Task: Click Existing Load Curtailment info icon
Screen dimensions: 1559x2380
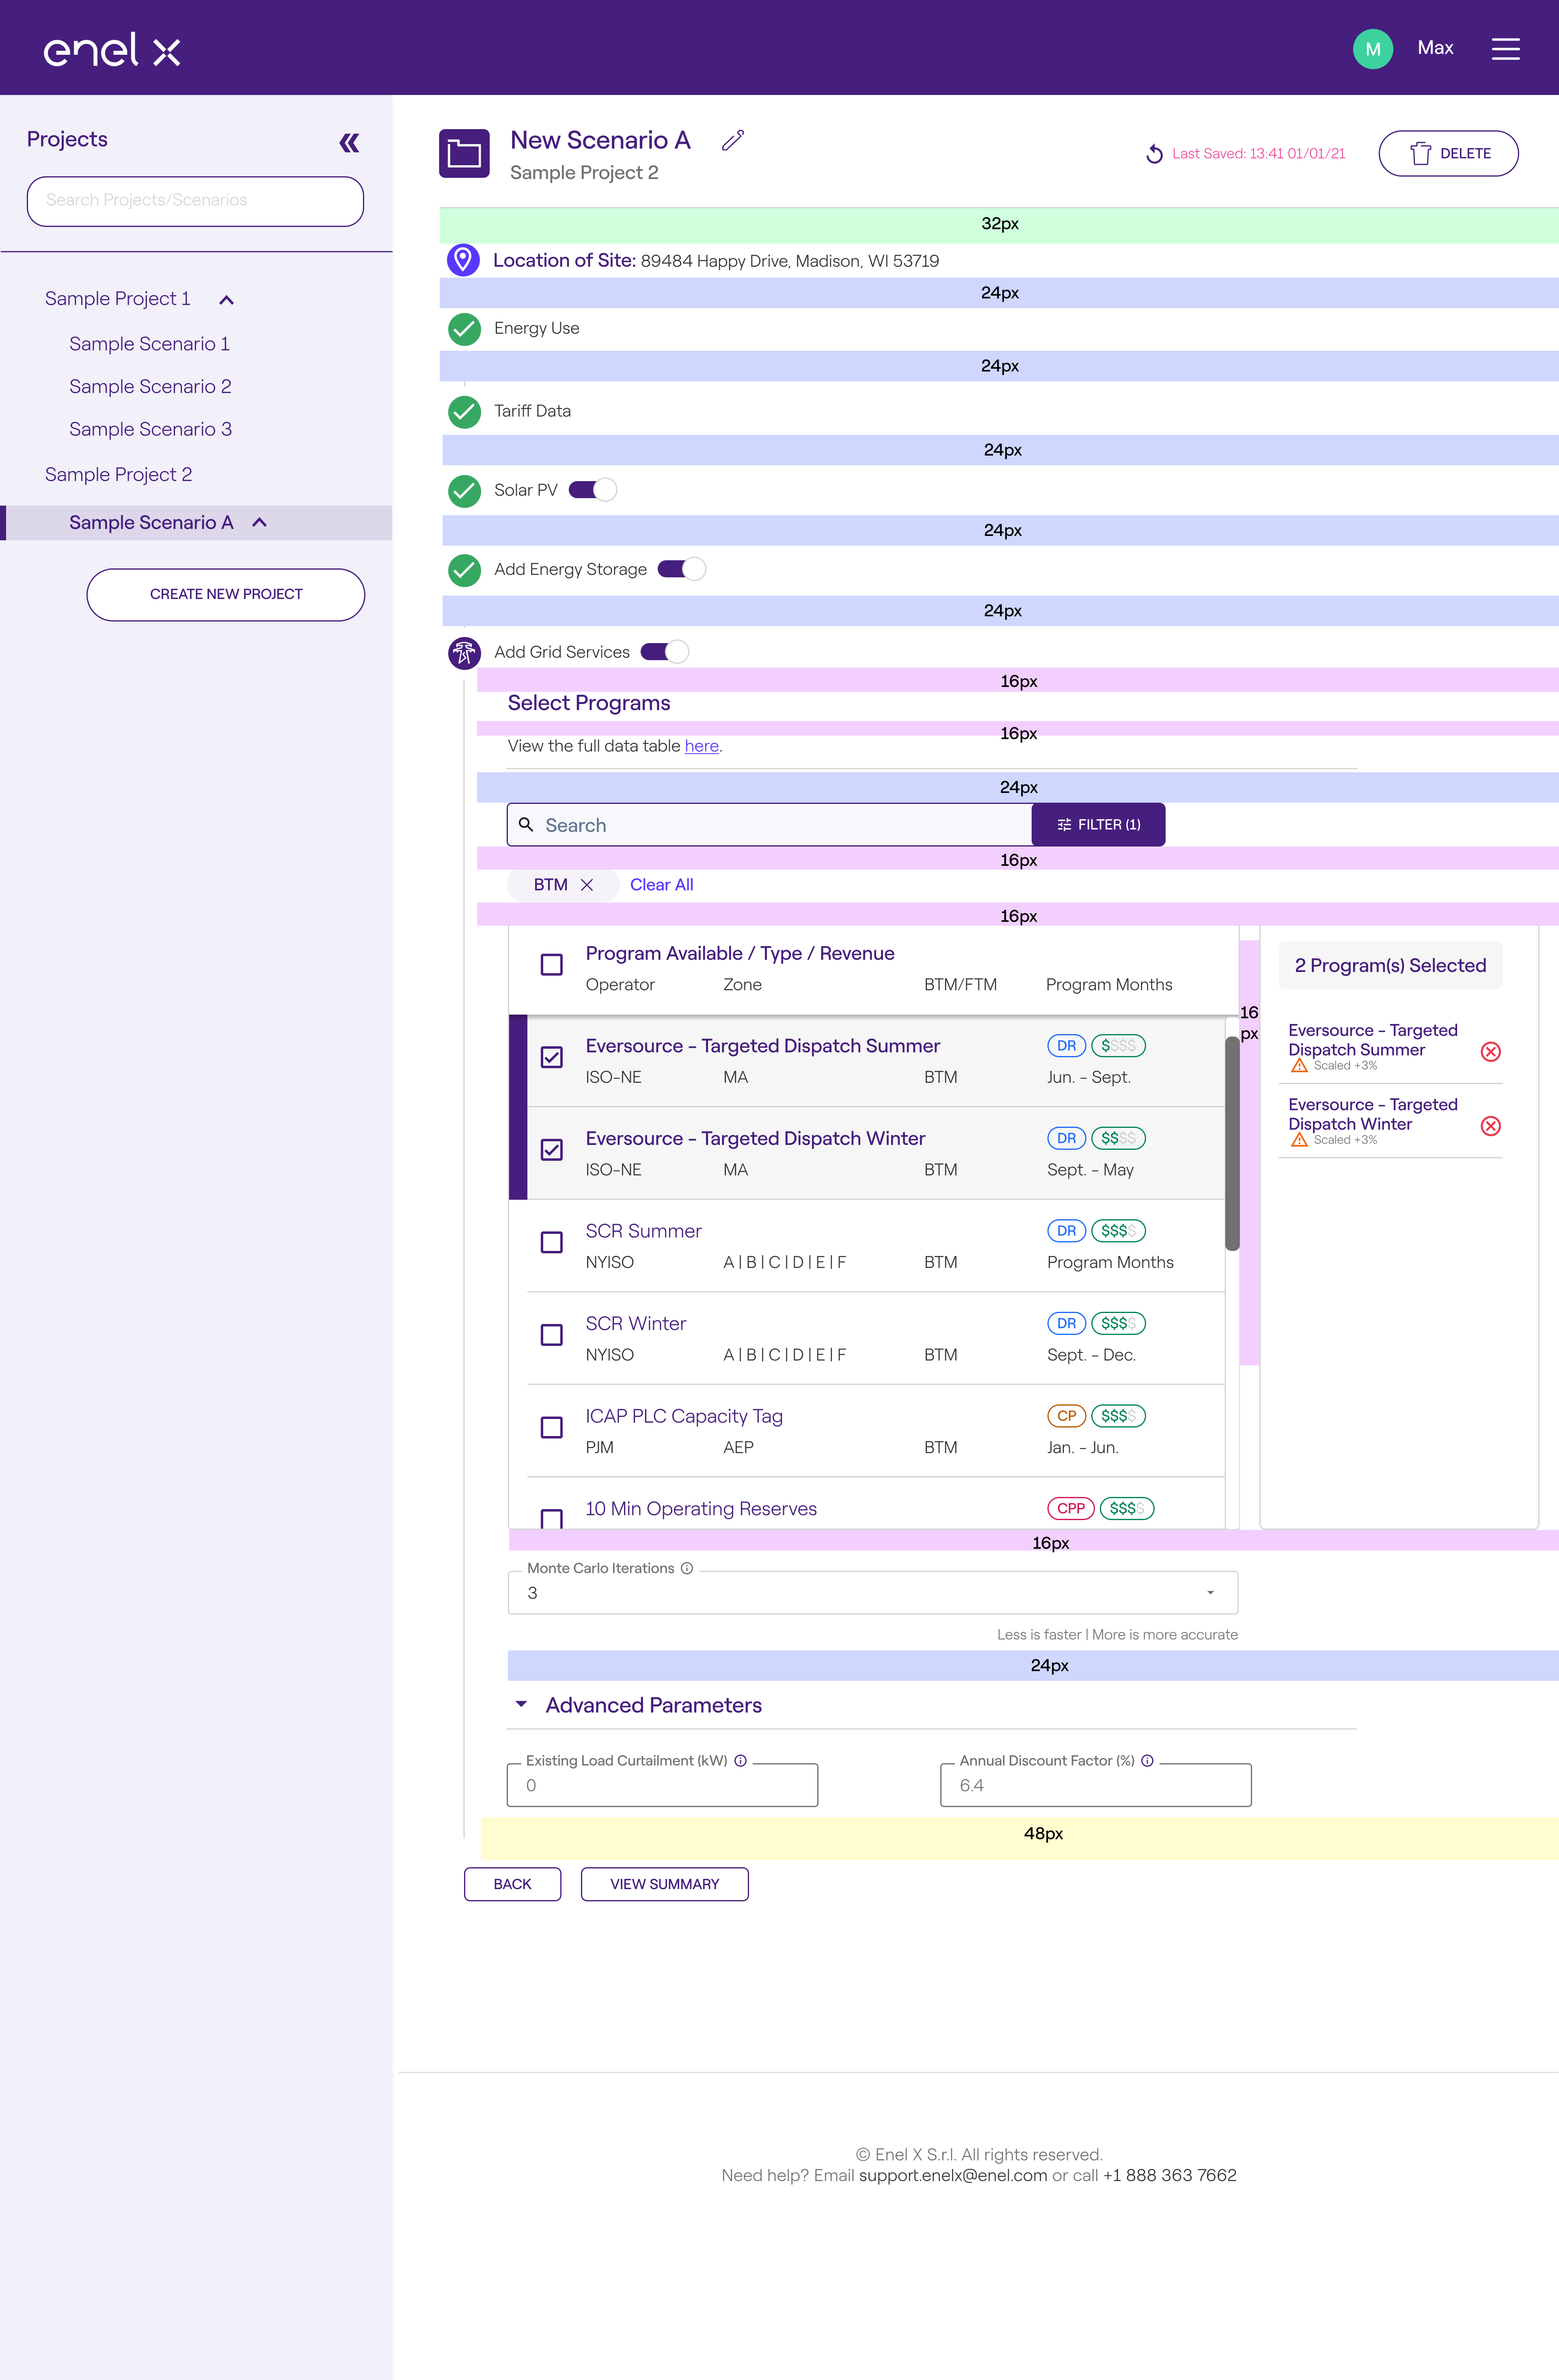Action: [741, 1761]
